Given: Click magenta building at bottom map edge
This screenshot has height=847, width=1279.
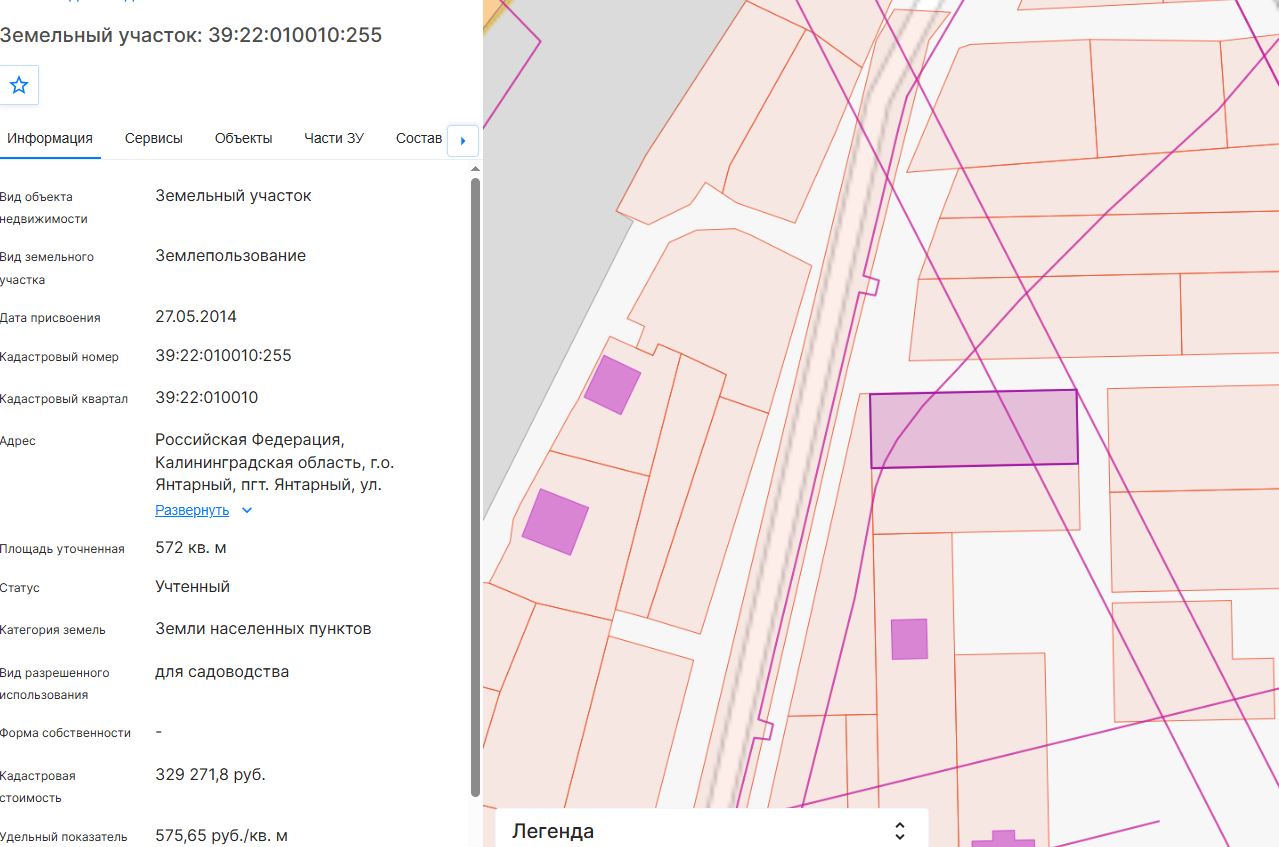Looking at the screenshot, I should [x=1003, y=838].
